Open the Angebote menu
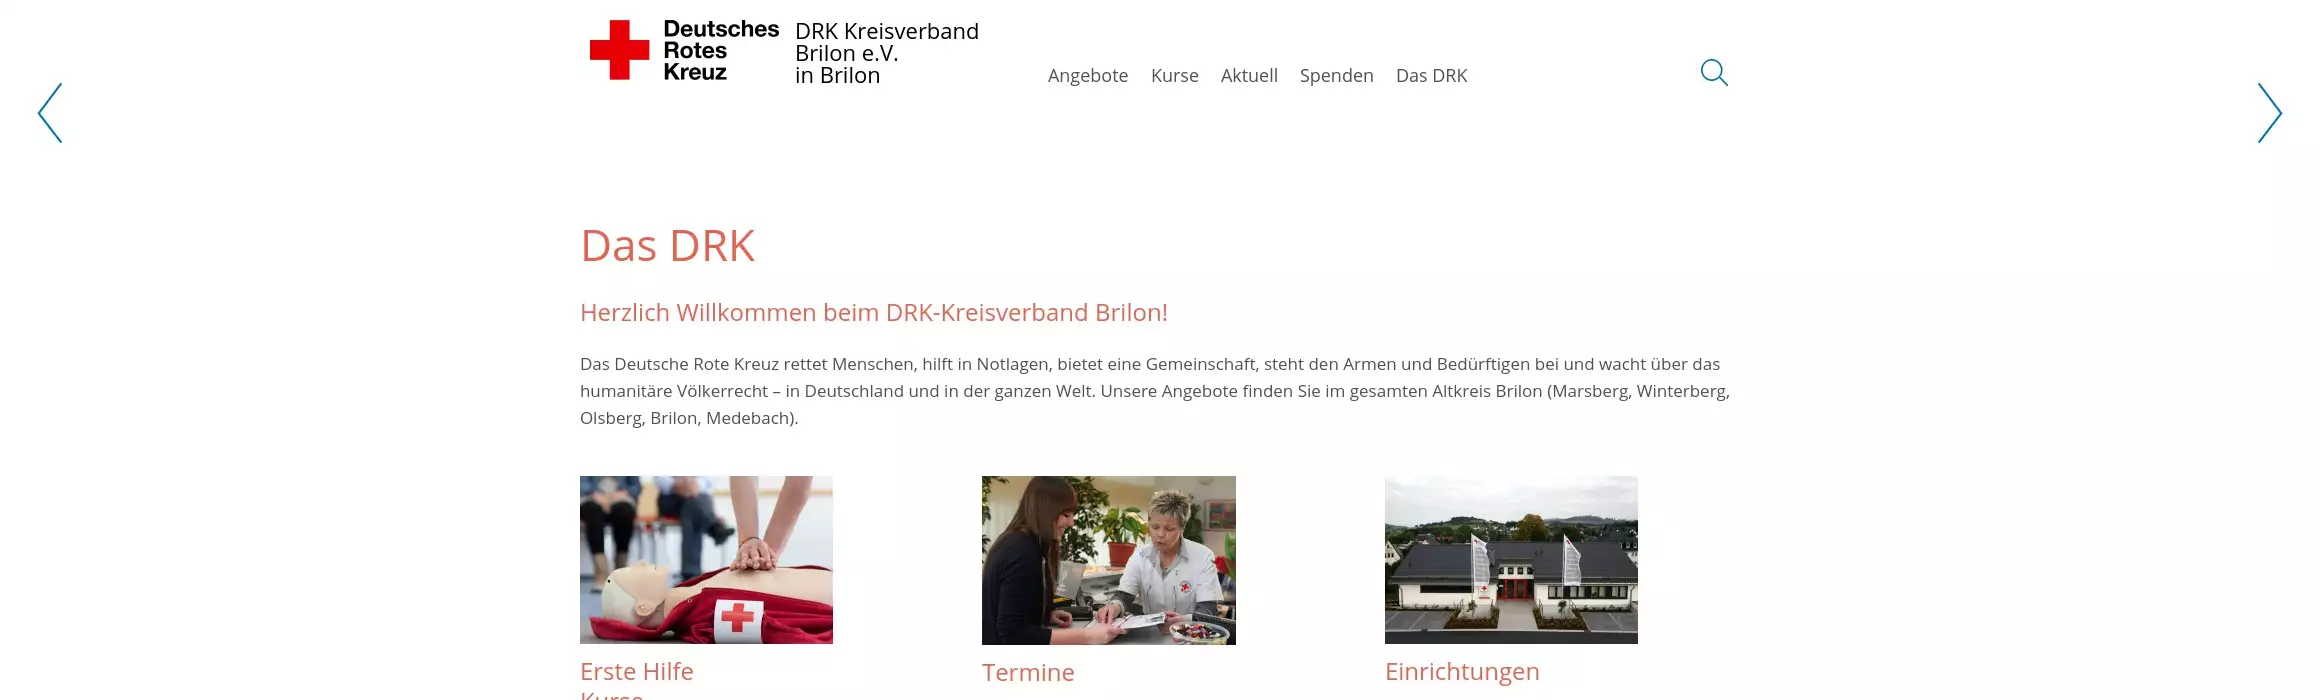The image size is (2320, 700). tap(1088, 76)
